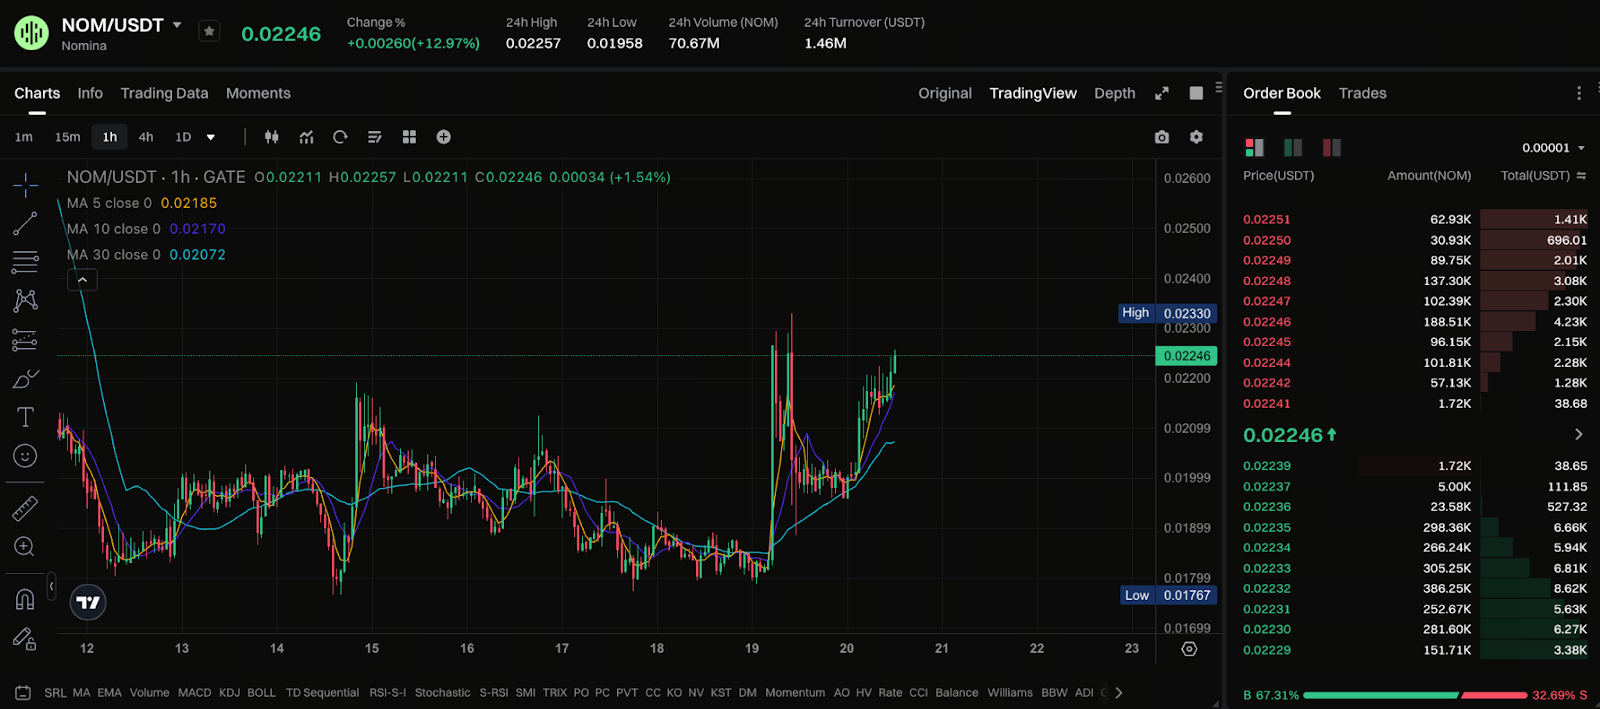Toggle the EMA indicator

pos(109,693)
